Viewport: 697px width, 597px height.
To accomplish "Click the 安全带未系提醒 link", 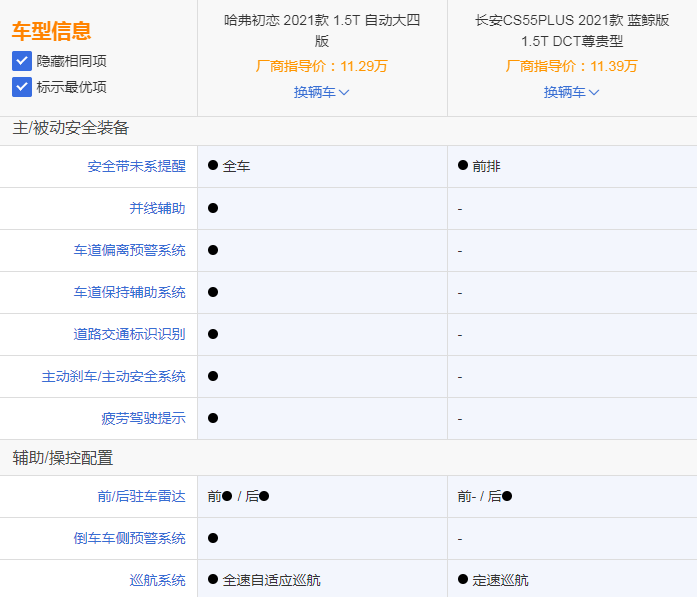I will [x=136, y=166].
